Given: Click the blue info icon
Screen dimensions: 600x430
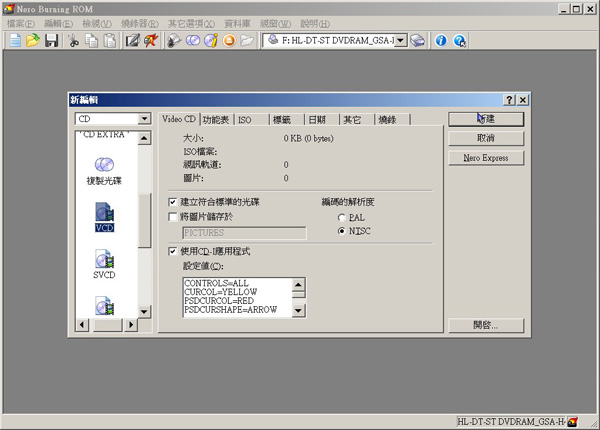Looking at the screenshot, I should [x=441, y=40].
